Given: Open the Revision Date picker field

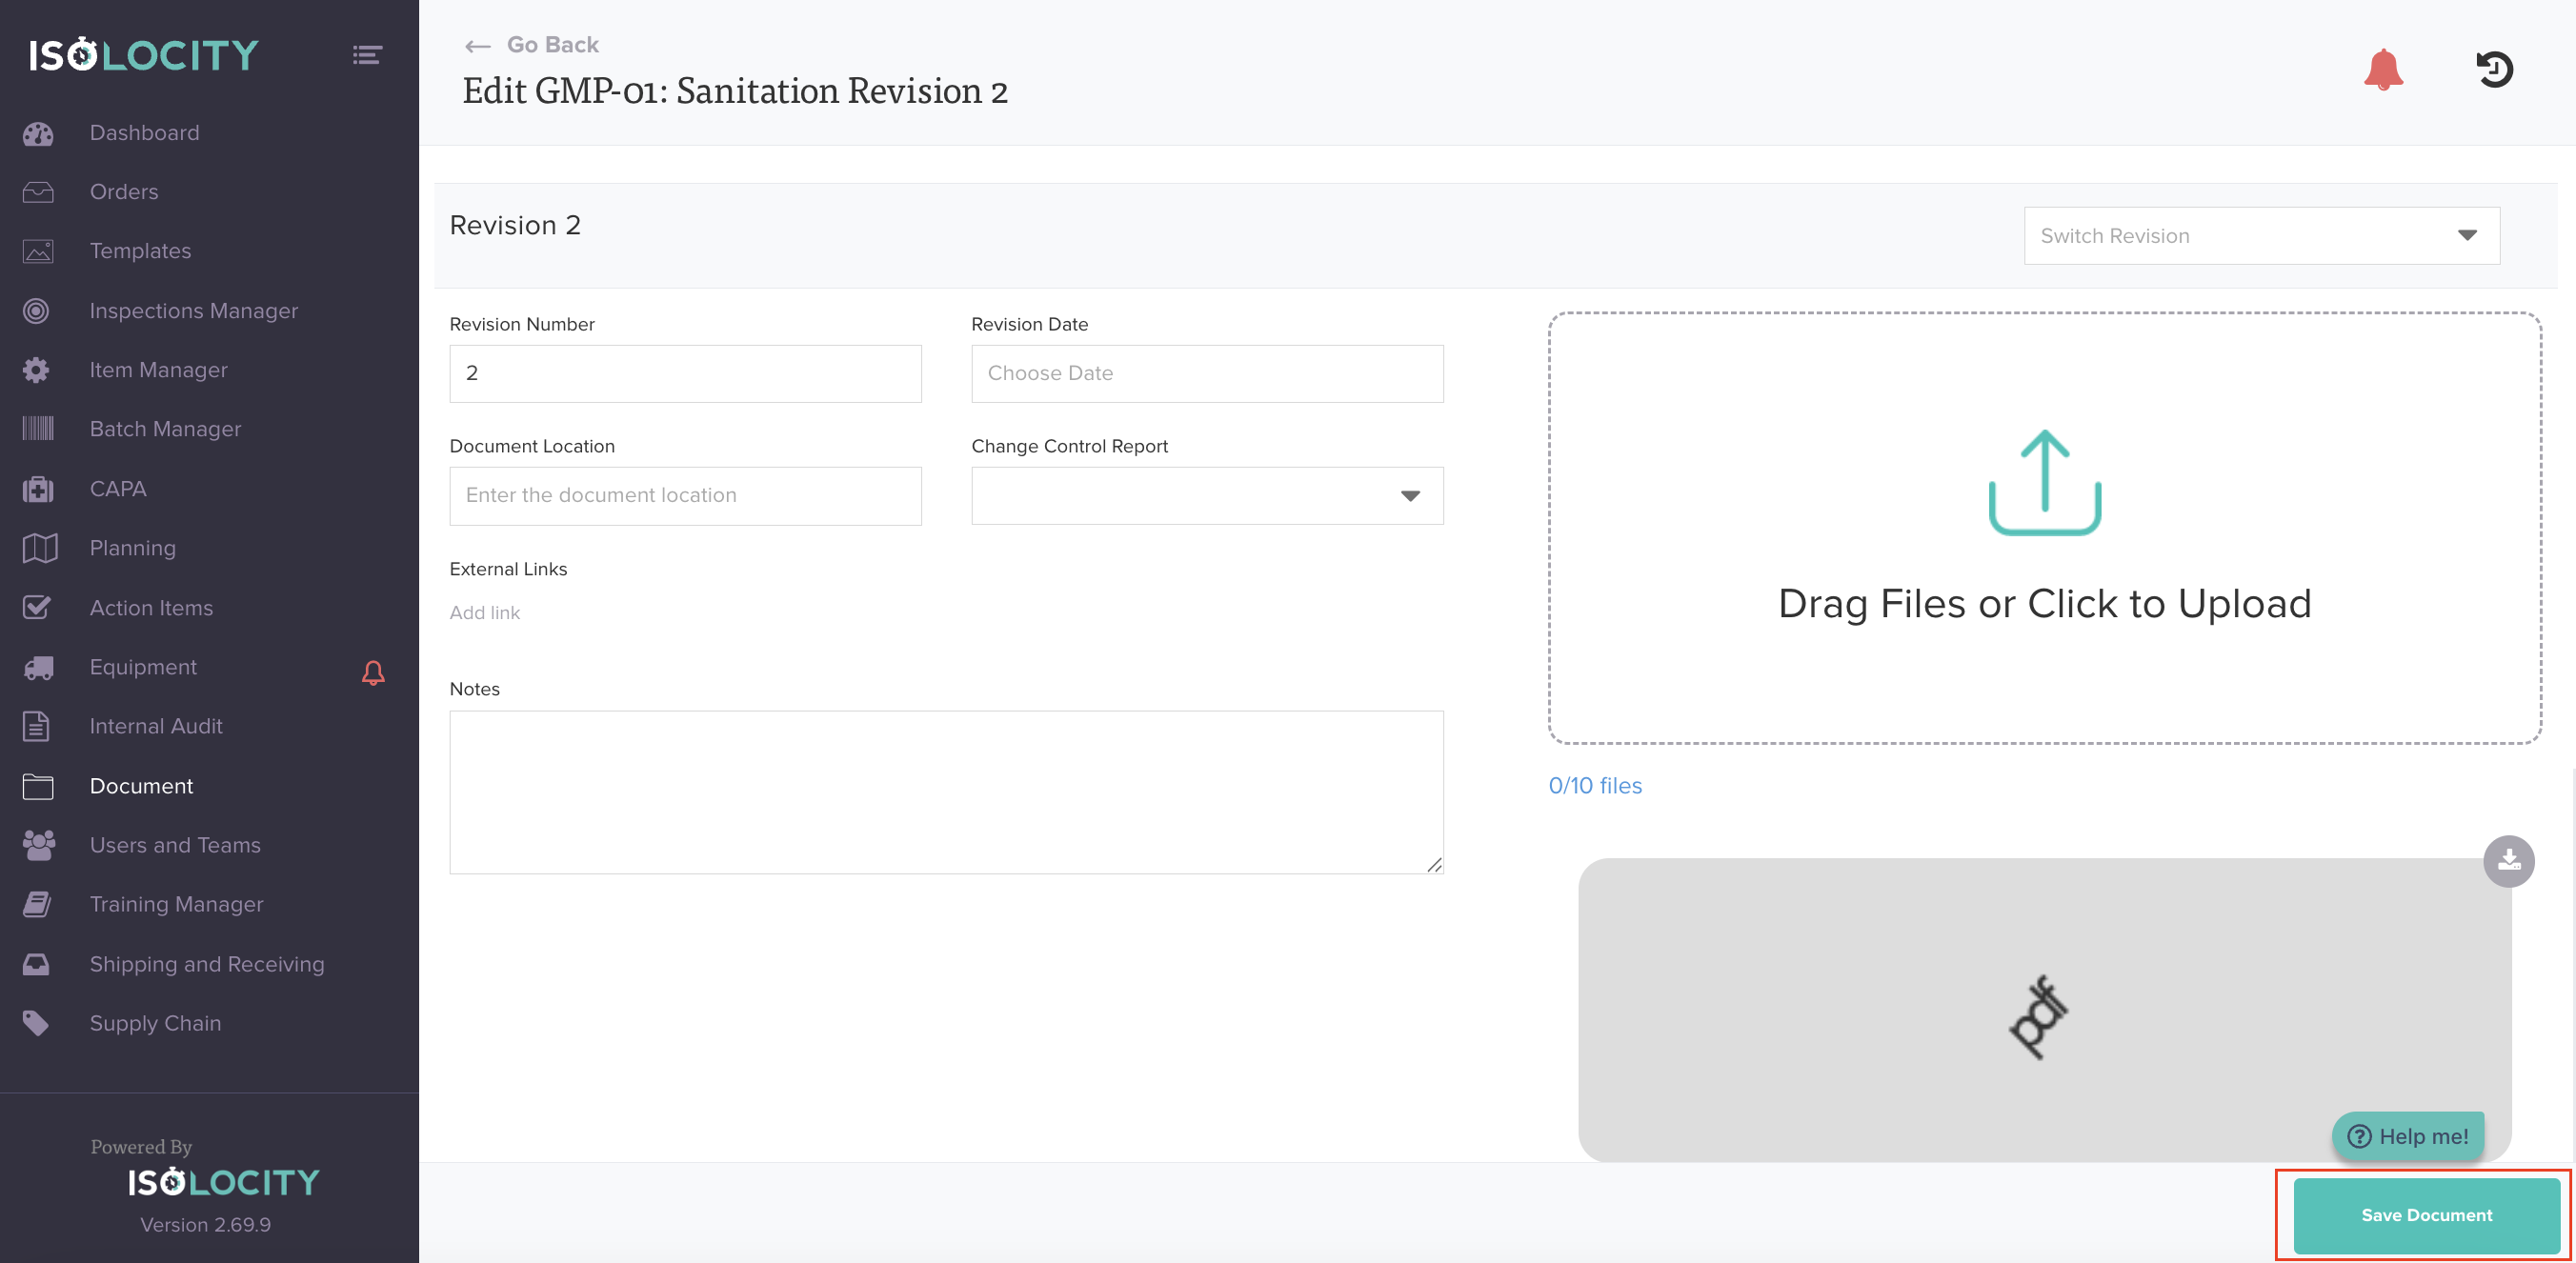Looking at the screenshot, I should (x=1206, y=374).
